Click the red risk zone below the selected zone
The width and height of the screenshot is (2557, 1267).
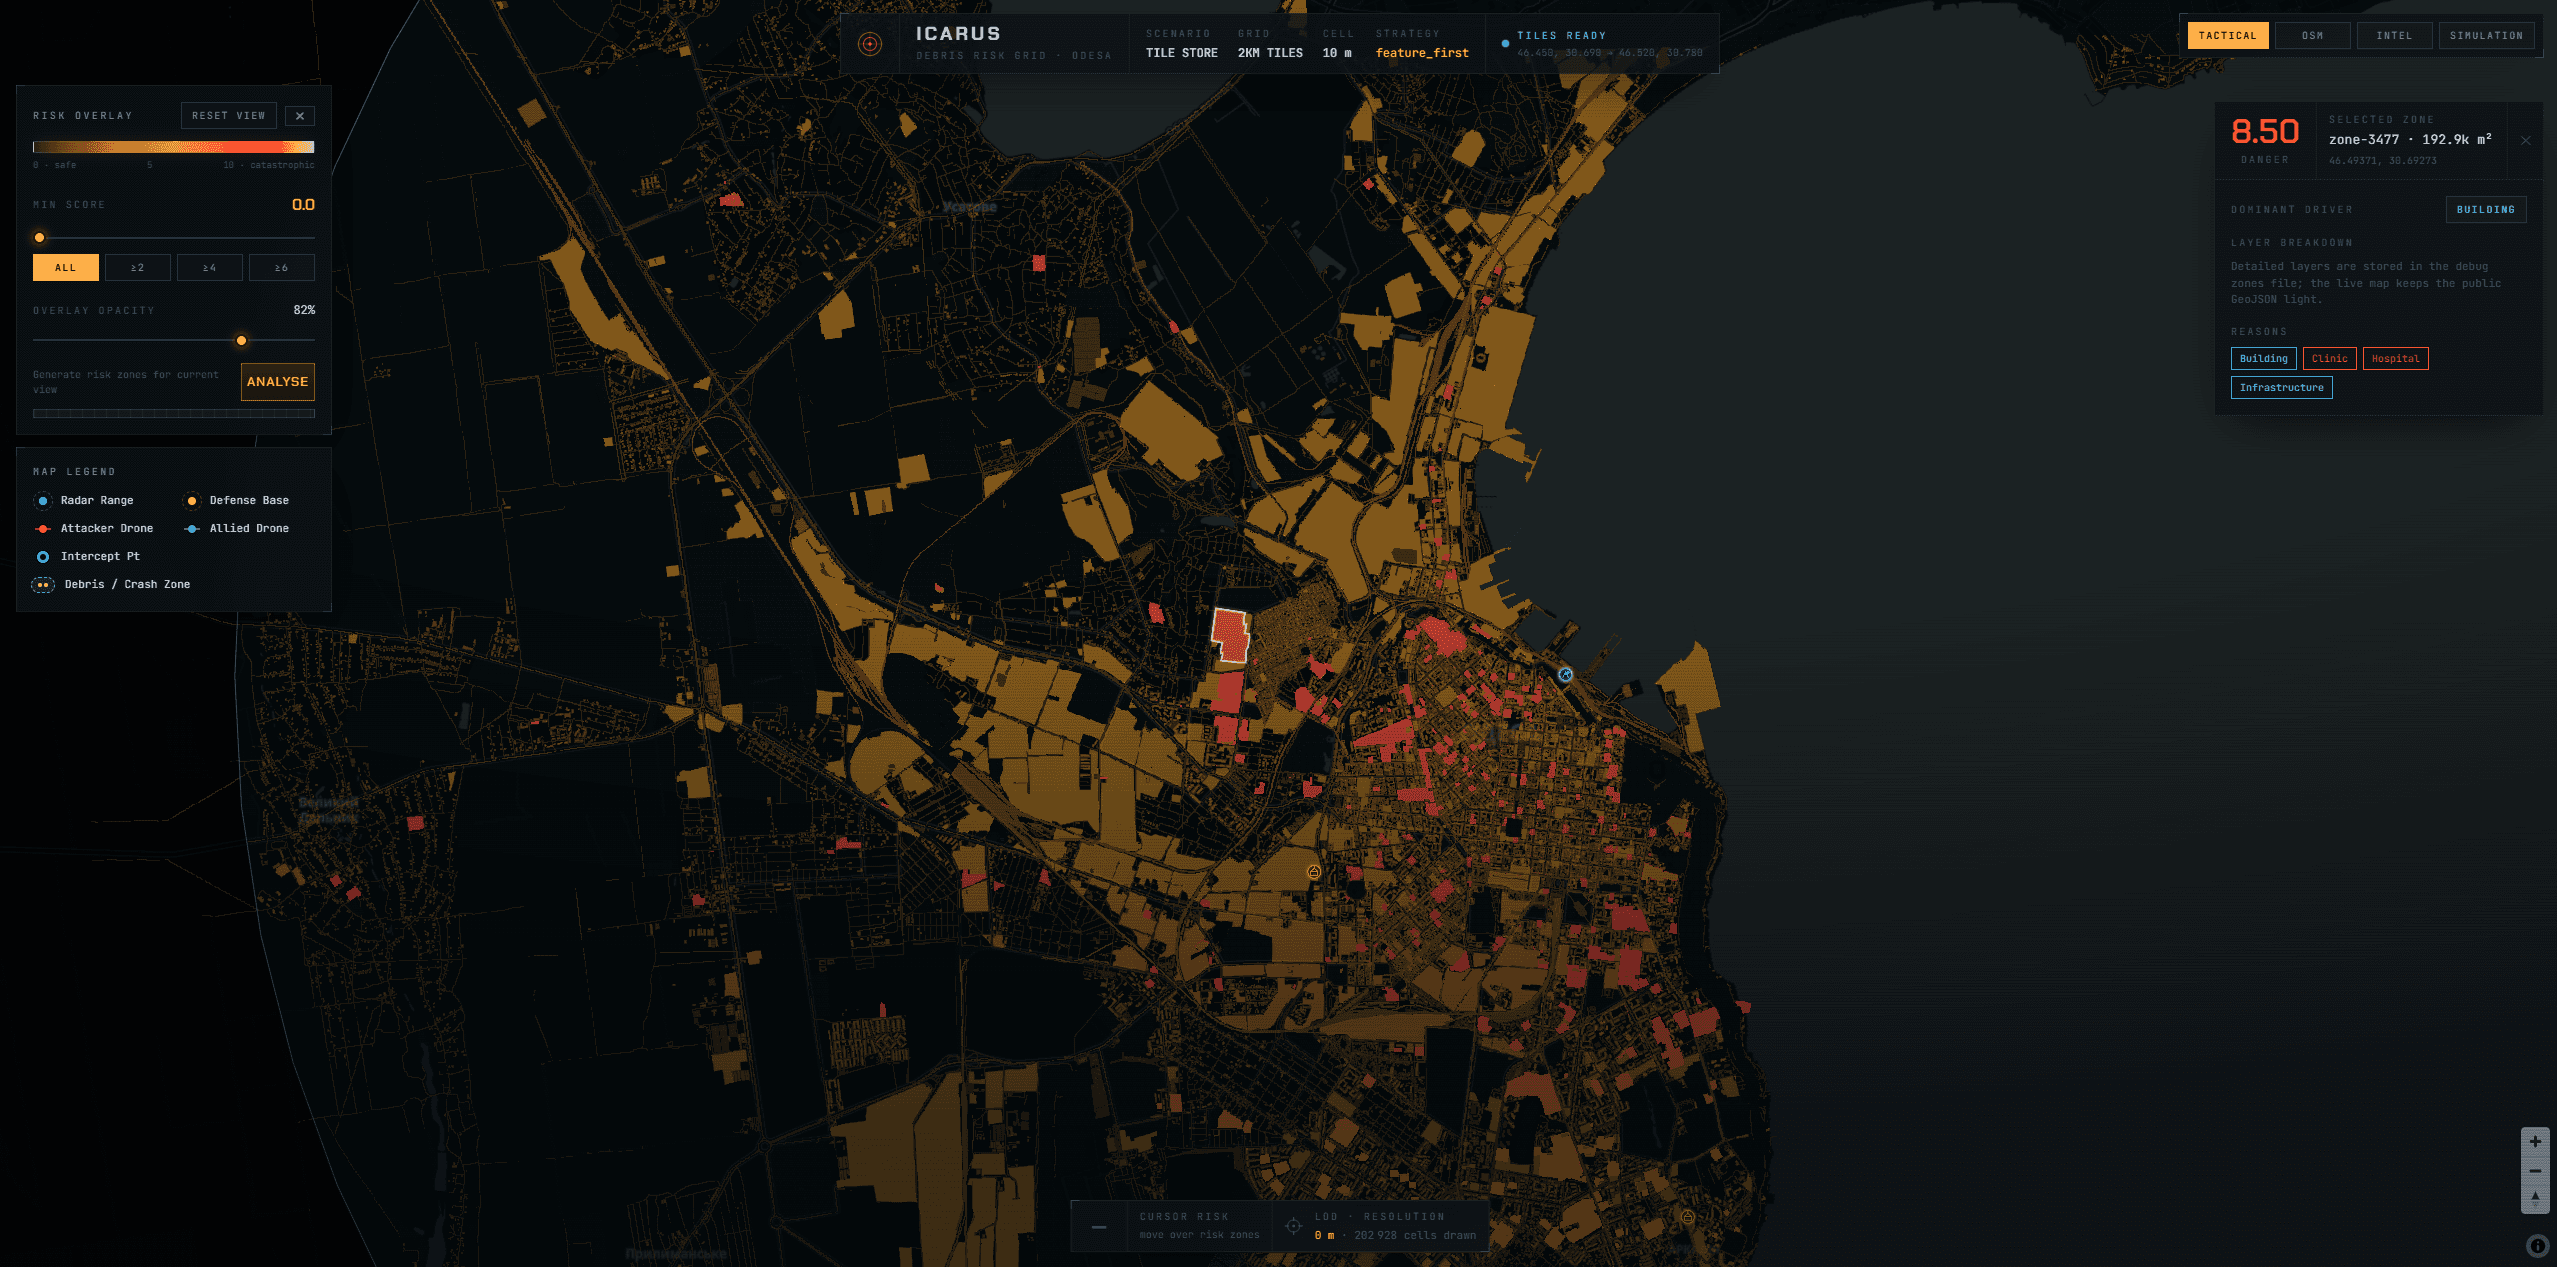(1228, 693)
